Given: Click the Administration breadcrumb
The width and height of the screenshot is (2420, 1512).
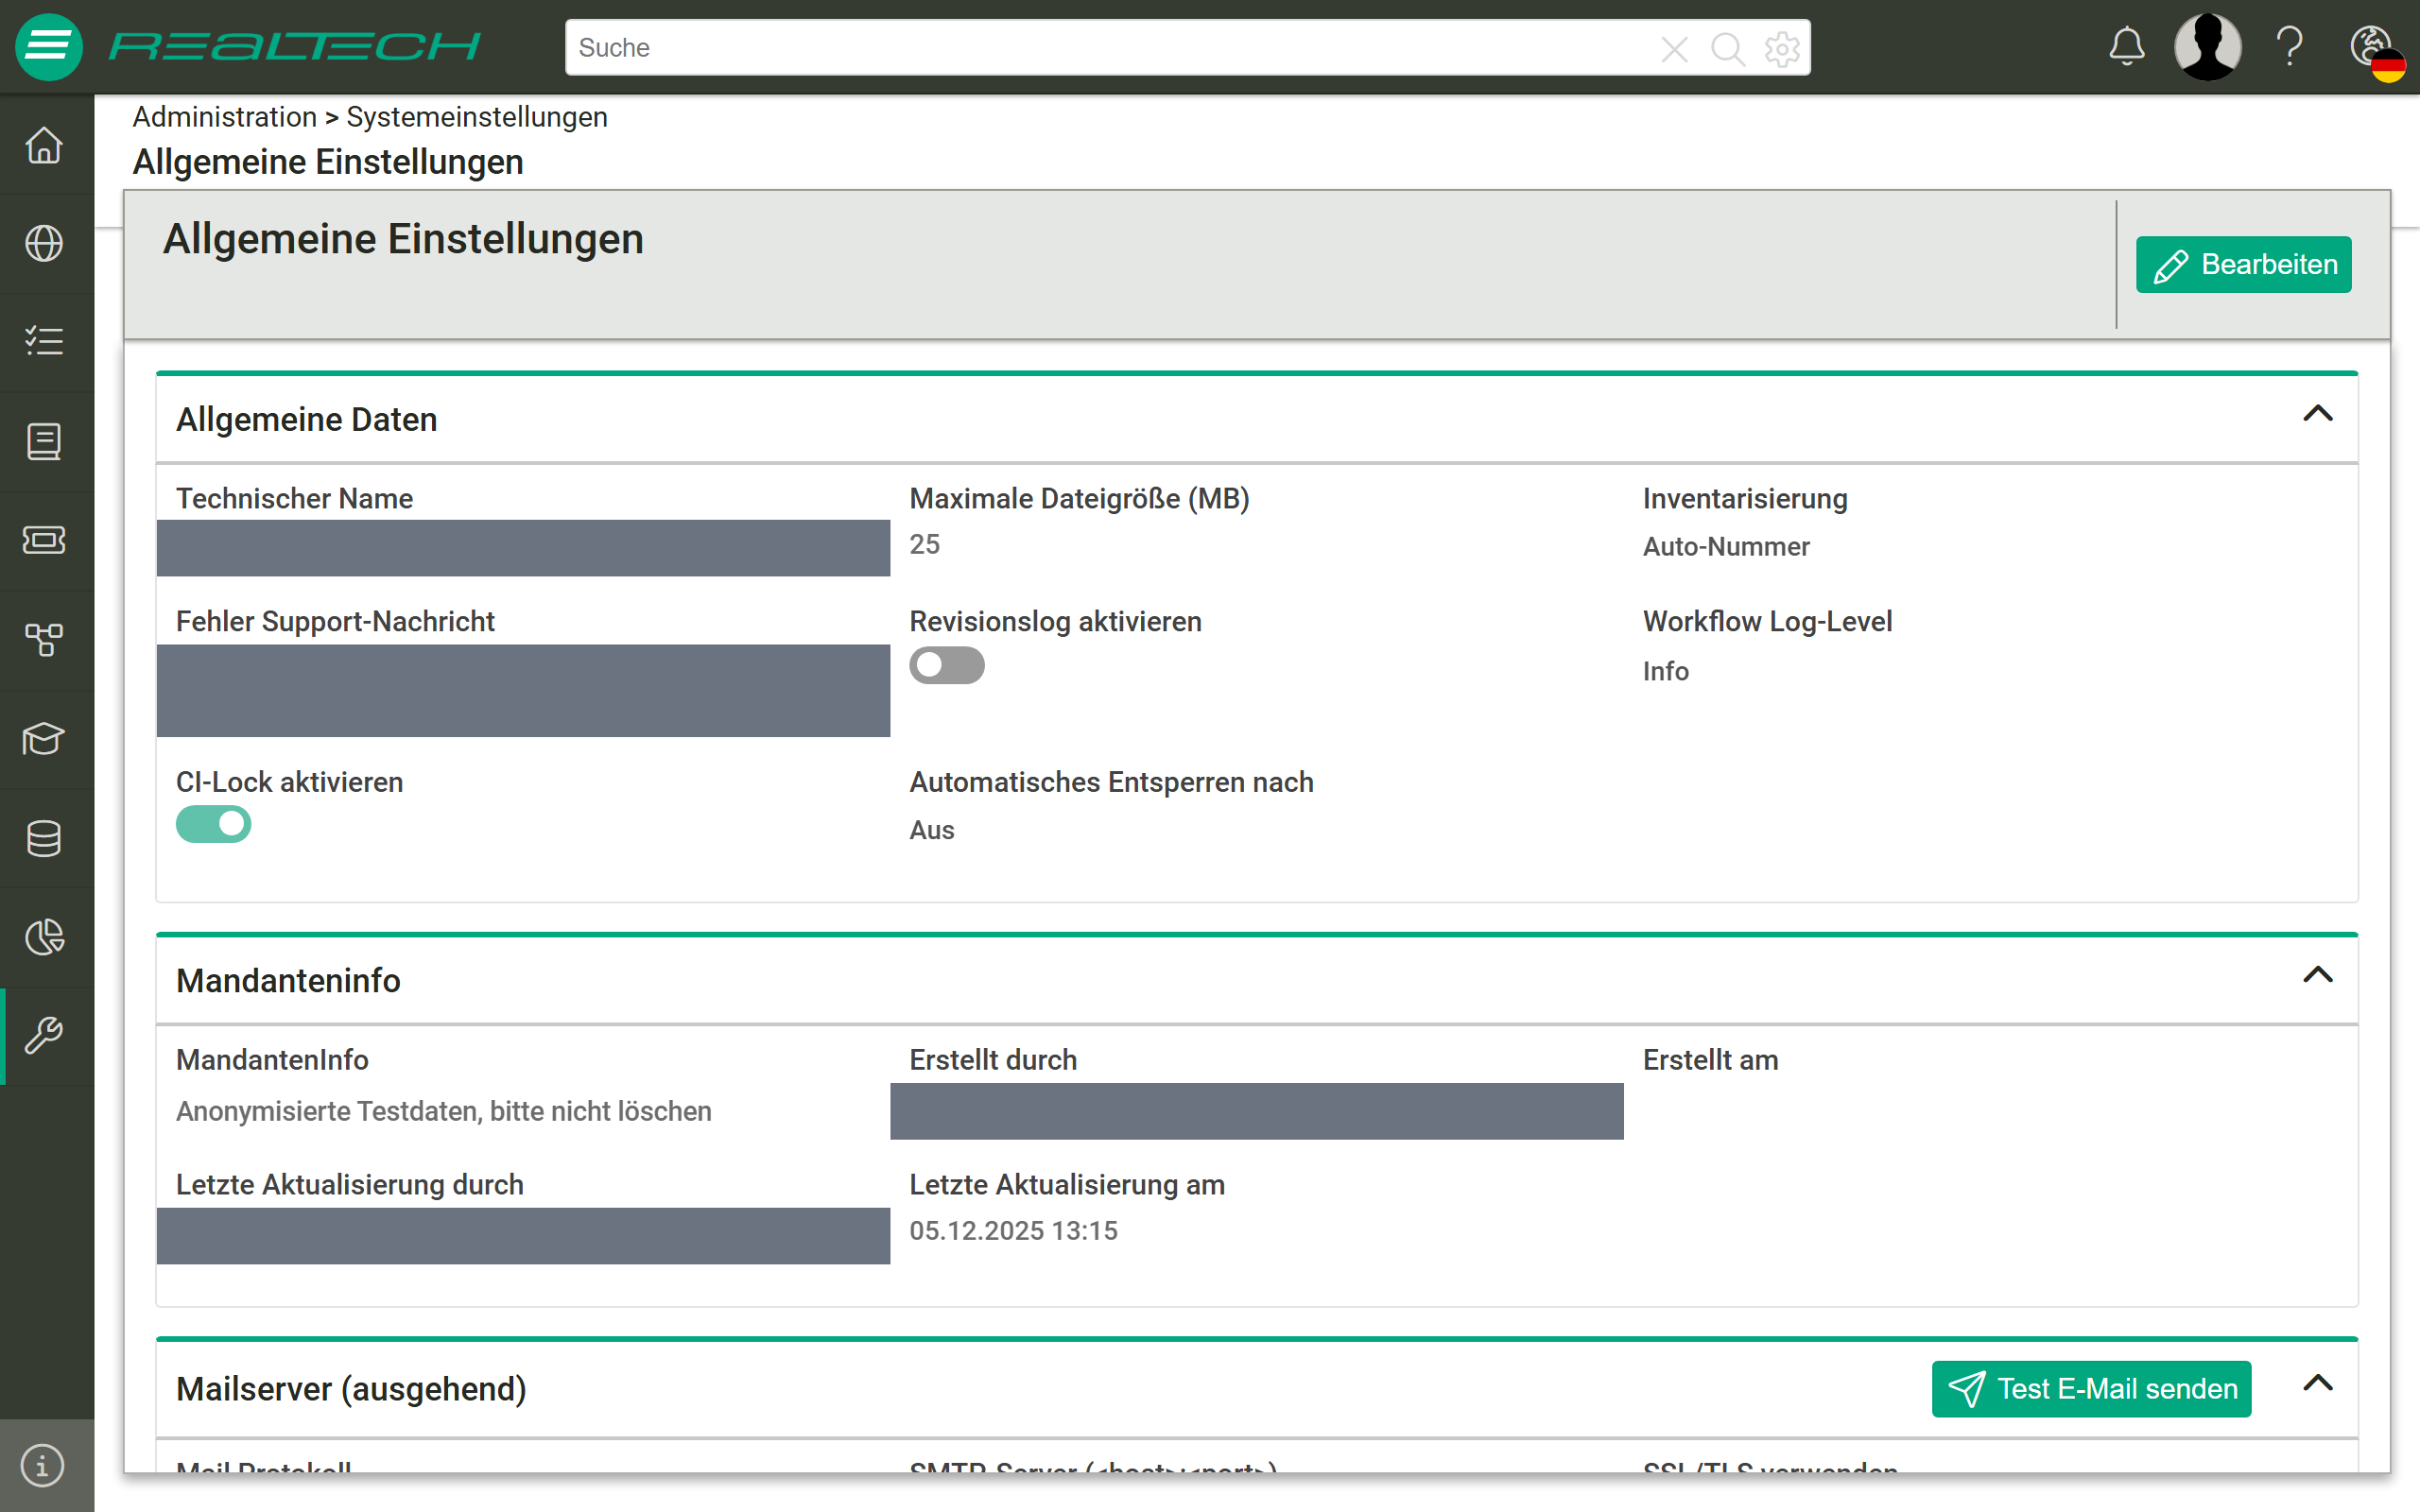Looking at the screenshot, I should tap(225, 117).
